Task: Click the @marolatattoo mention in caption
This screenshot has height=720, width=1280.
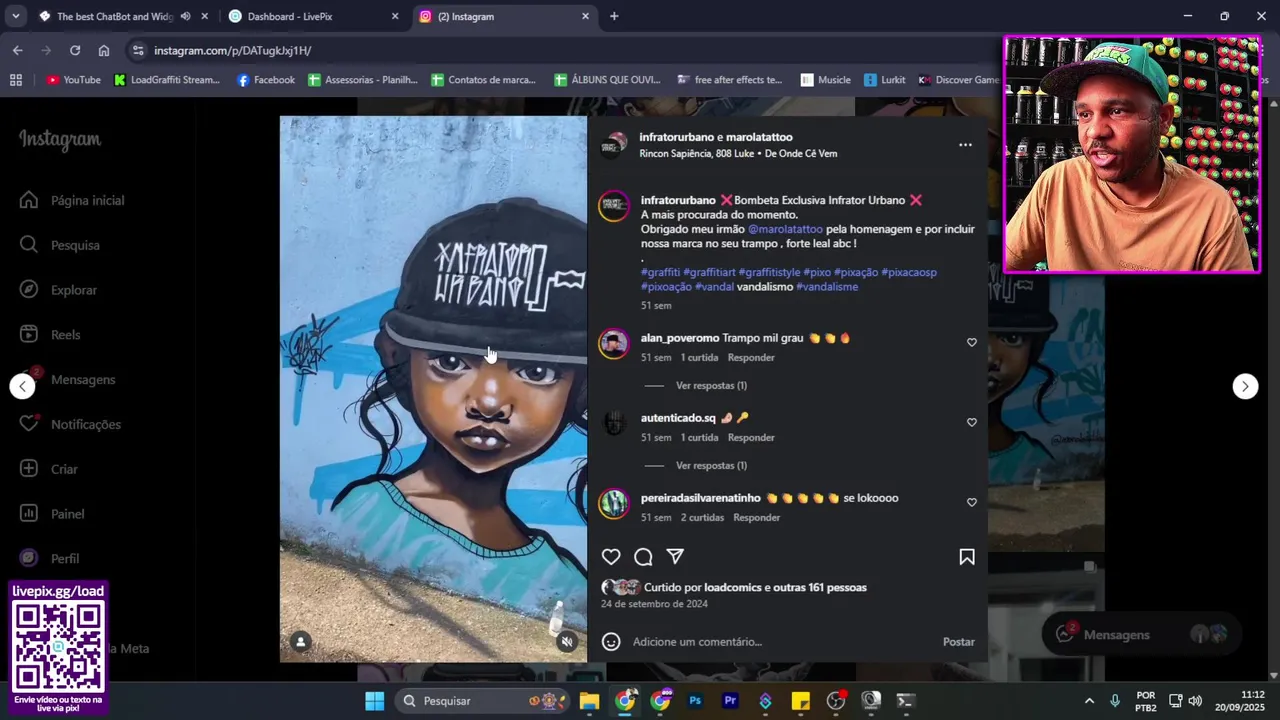Action: click(x=785, y=229)
